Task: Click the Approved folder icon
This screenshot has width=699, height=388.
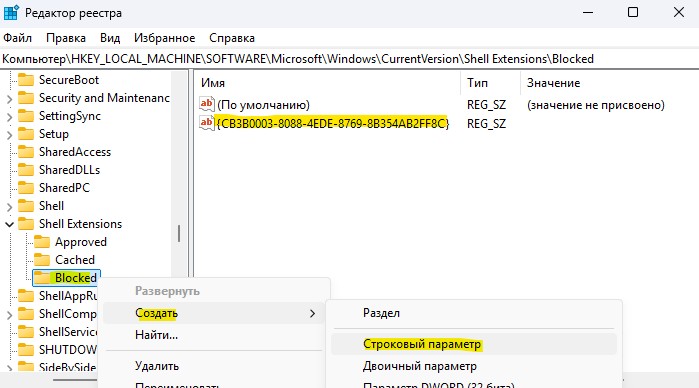Action: pyautogui.click(x=42, y=242)
